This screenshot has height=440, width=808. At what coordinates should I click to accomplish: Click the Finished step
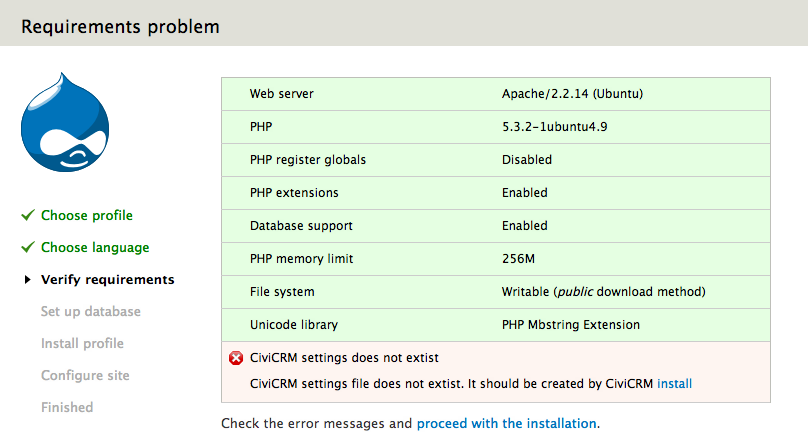point(67,408)
